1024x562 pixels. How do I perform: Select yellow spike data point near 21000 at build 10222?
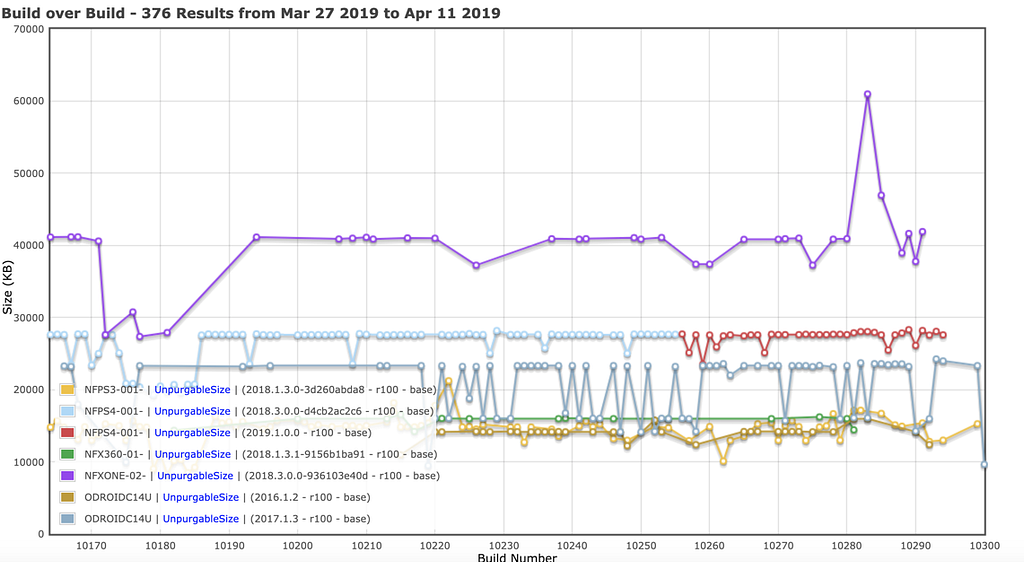click(x=449, y=381)
